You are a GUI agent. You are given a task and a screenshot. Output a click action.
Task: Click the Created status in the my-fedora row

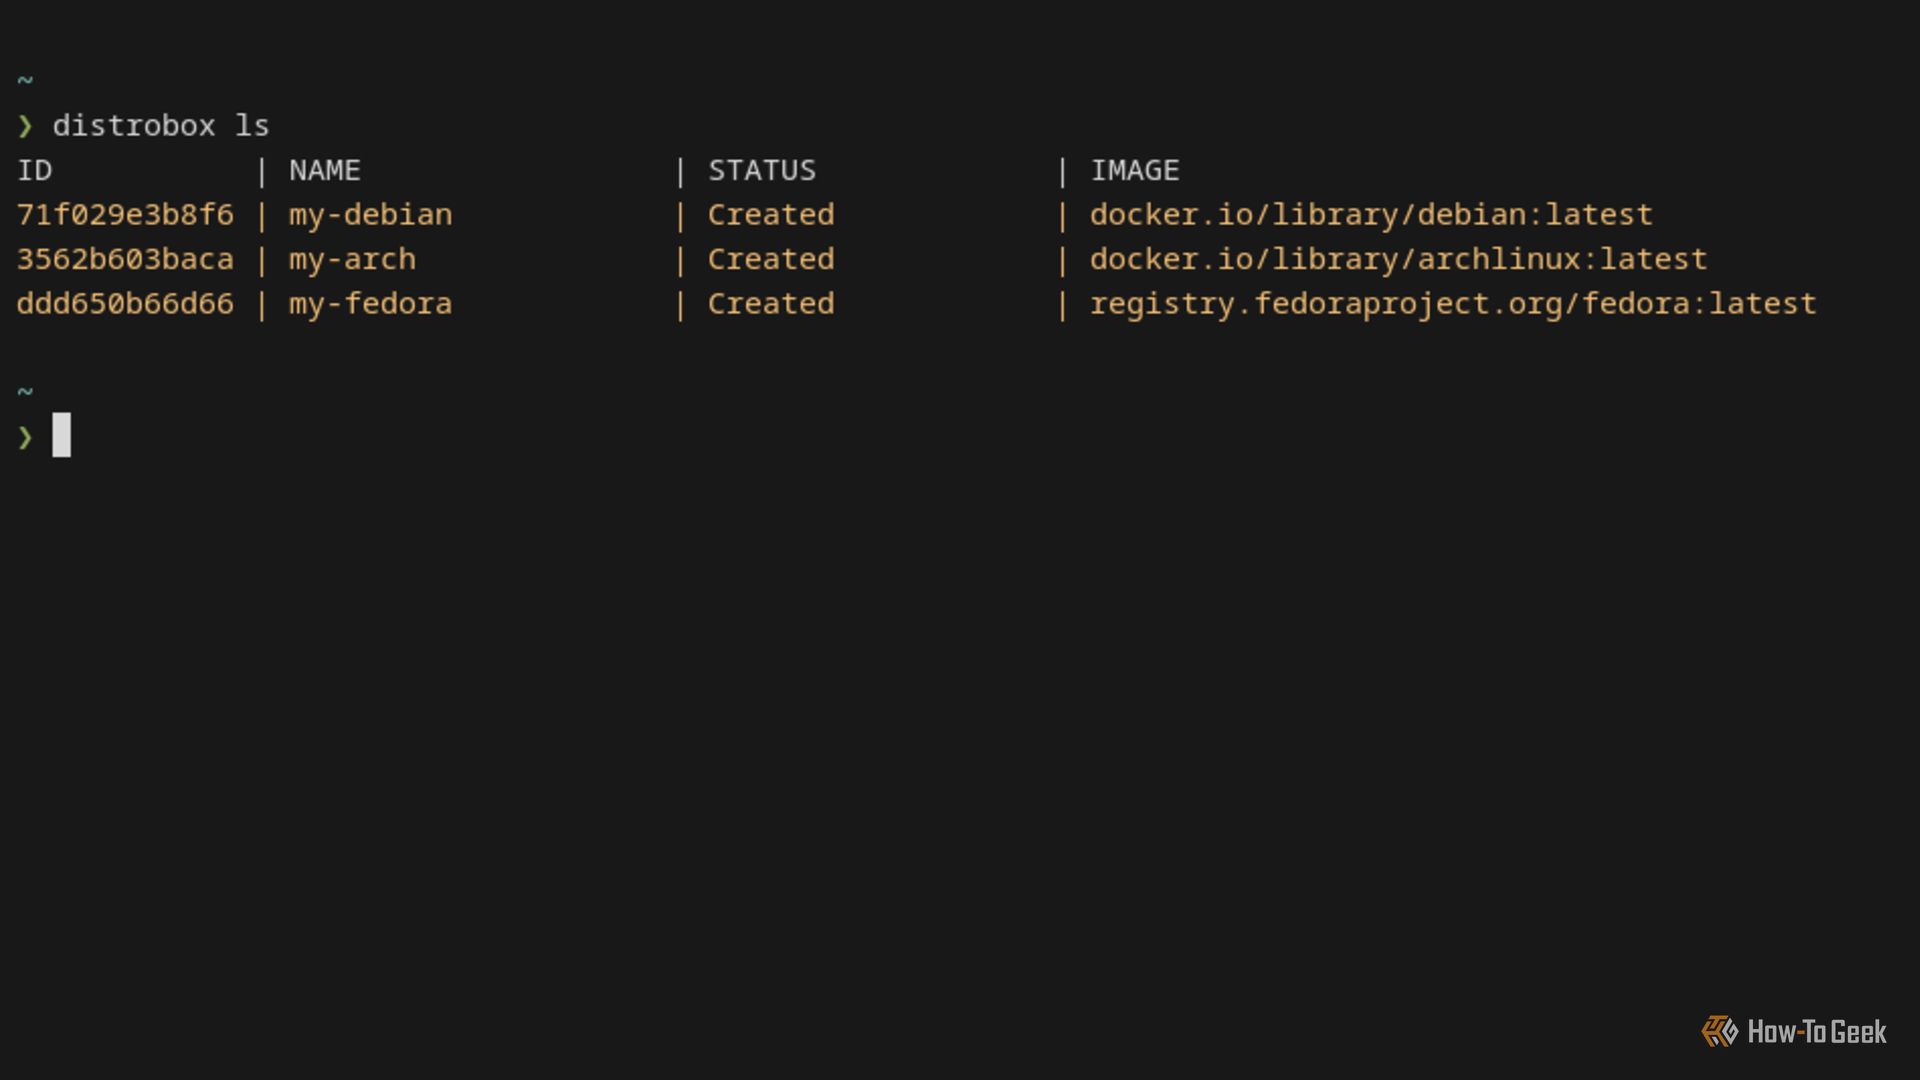point(771,304)
